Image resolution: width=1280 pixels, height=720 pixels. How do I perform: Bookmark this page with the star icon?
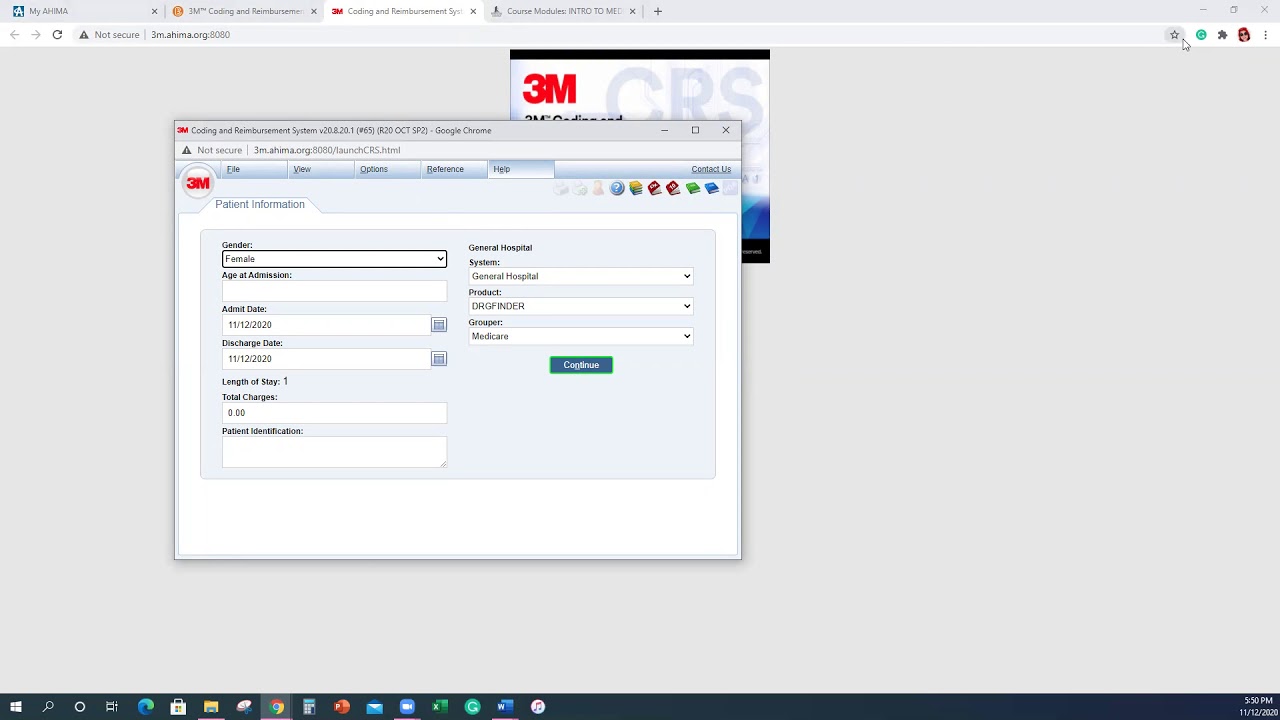[1174, 35]
